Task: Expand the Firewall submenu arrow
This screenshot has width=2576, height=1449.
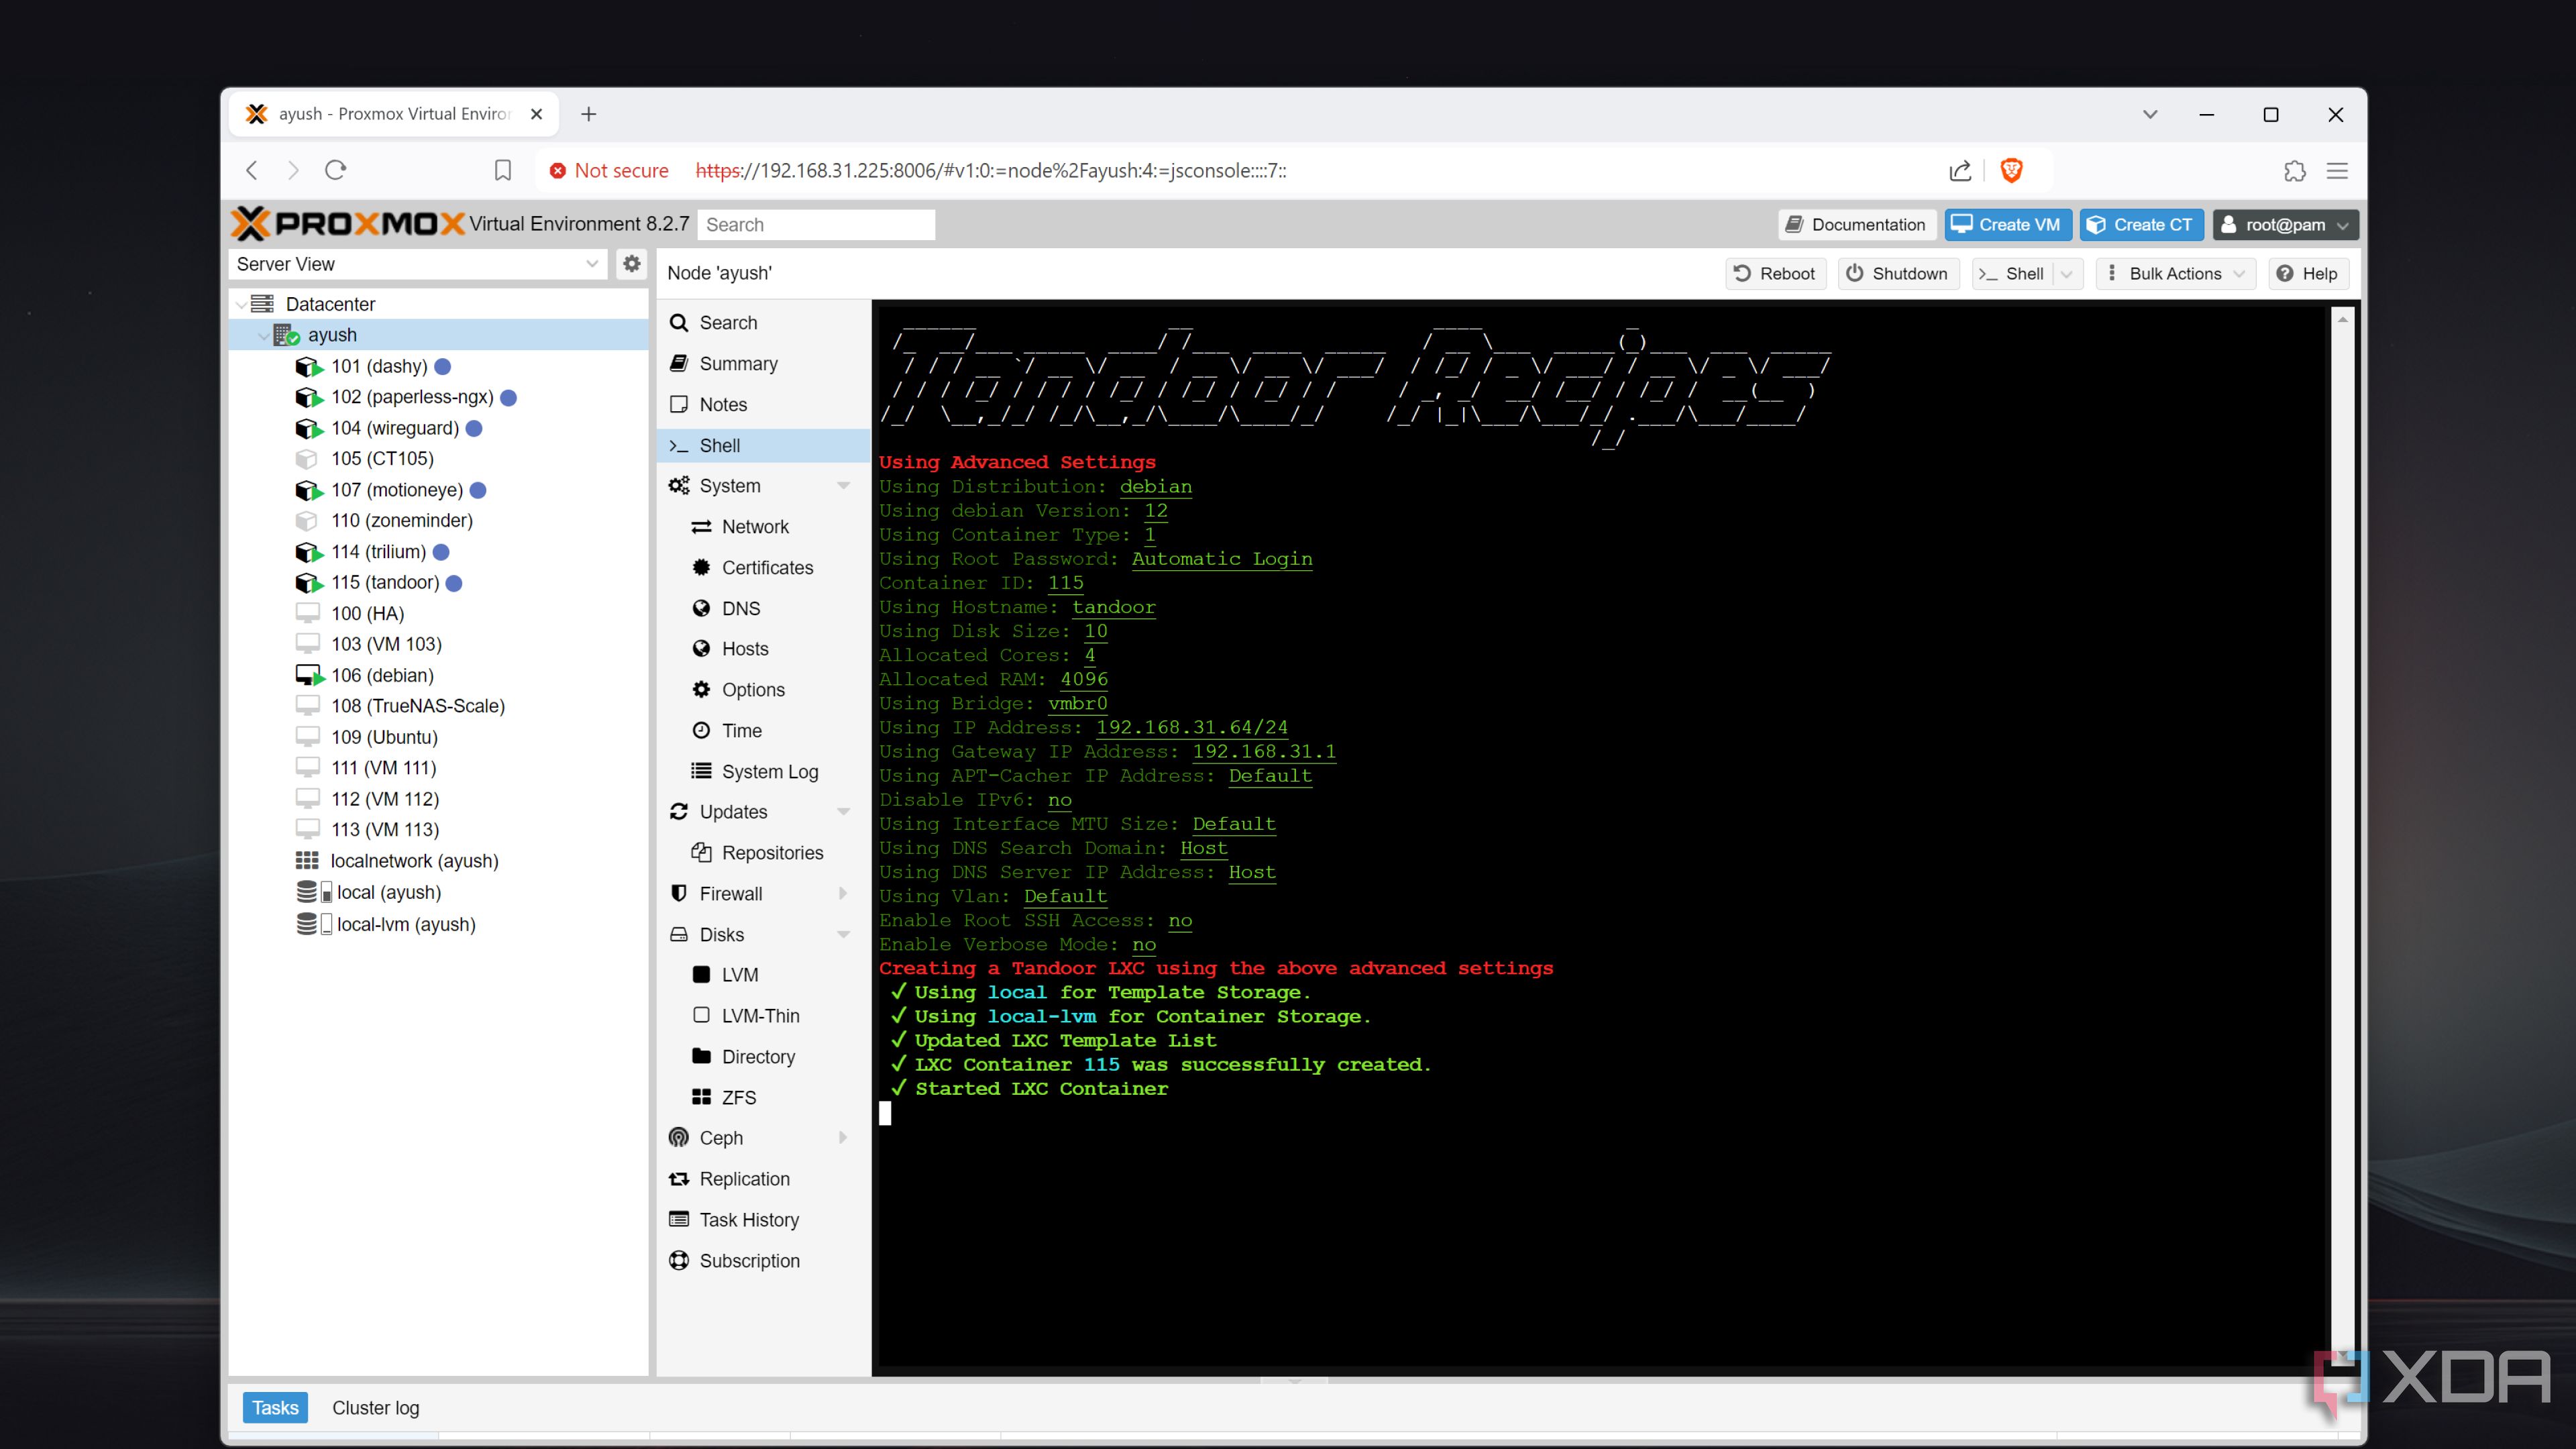Action: pyautogui.click(x=843, y=894)
